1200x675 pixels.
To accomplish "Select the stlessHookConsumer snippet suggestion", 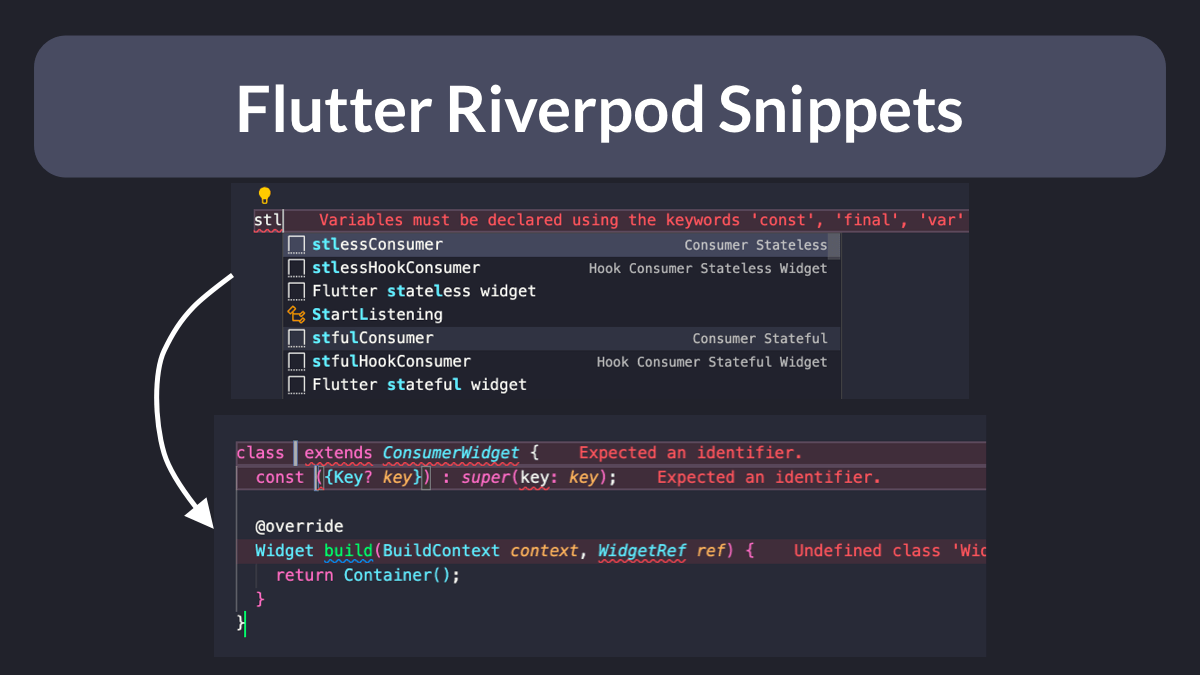I will click(x=561, y=268).
